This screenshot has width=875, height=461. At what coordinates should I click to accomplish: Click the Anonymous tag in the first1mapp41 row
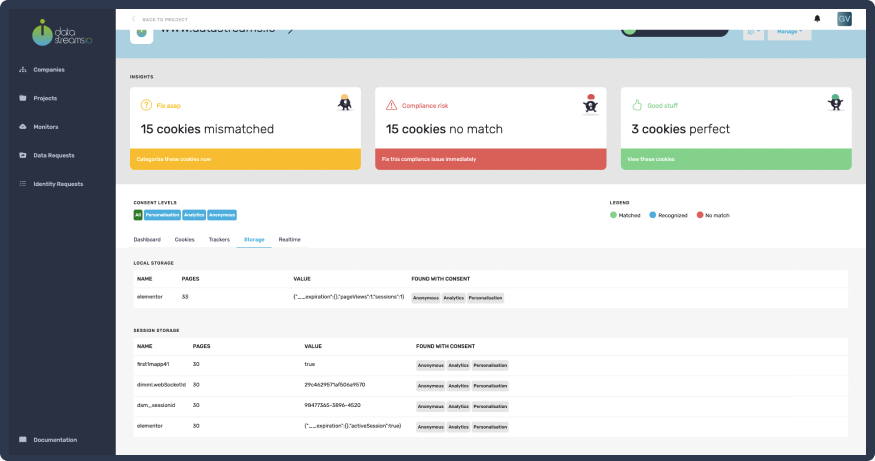431,366
